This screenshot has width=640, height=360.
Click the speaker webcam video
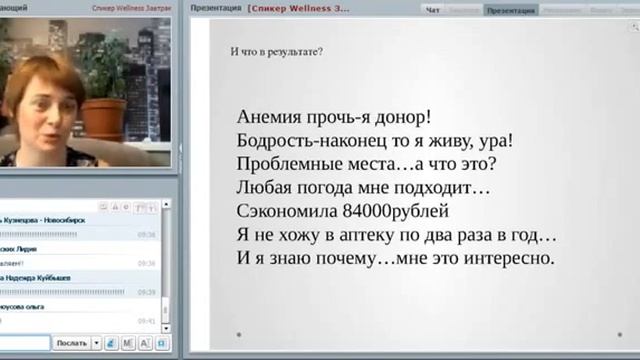[85, 92]
